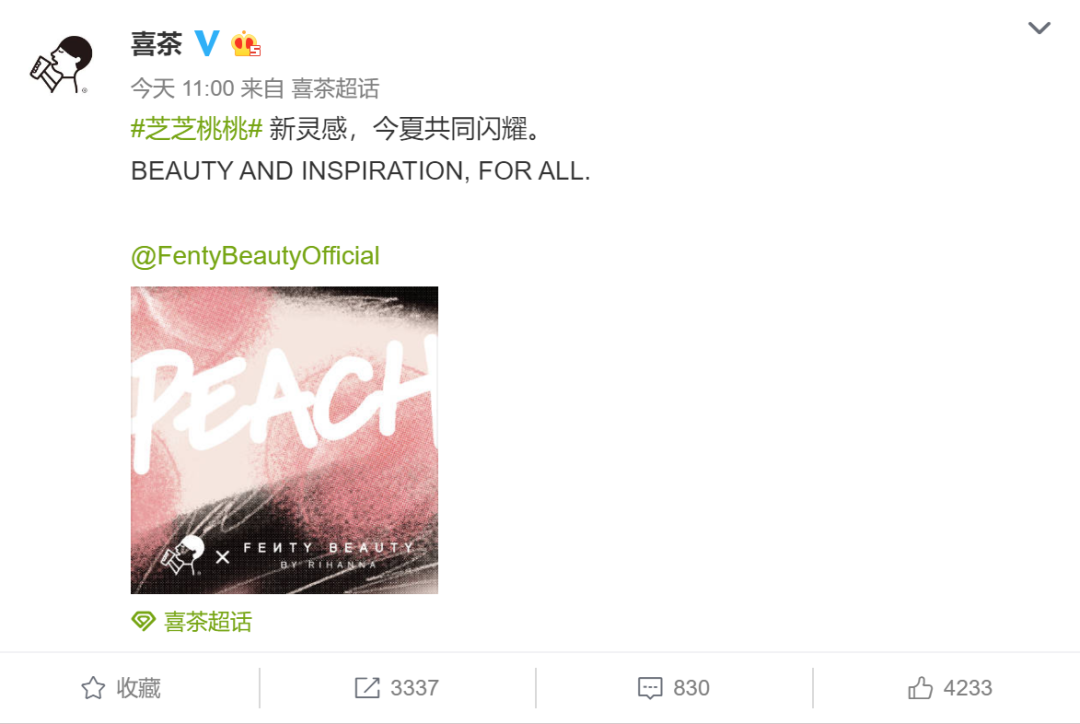Click the star favorite icon
1080x724 pixels.
(93, 687)
